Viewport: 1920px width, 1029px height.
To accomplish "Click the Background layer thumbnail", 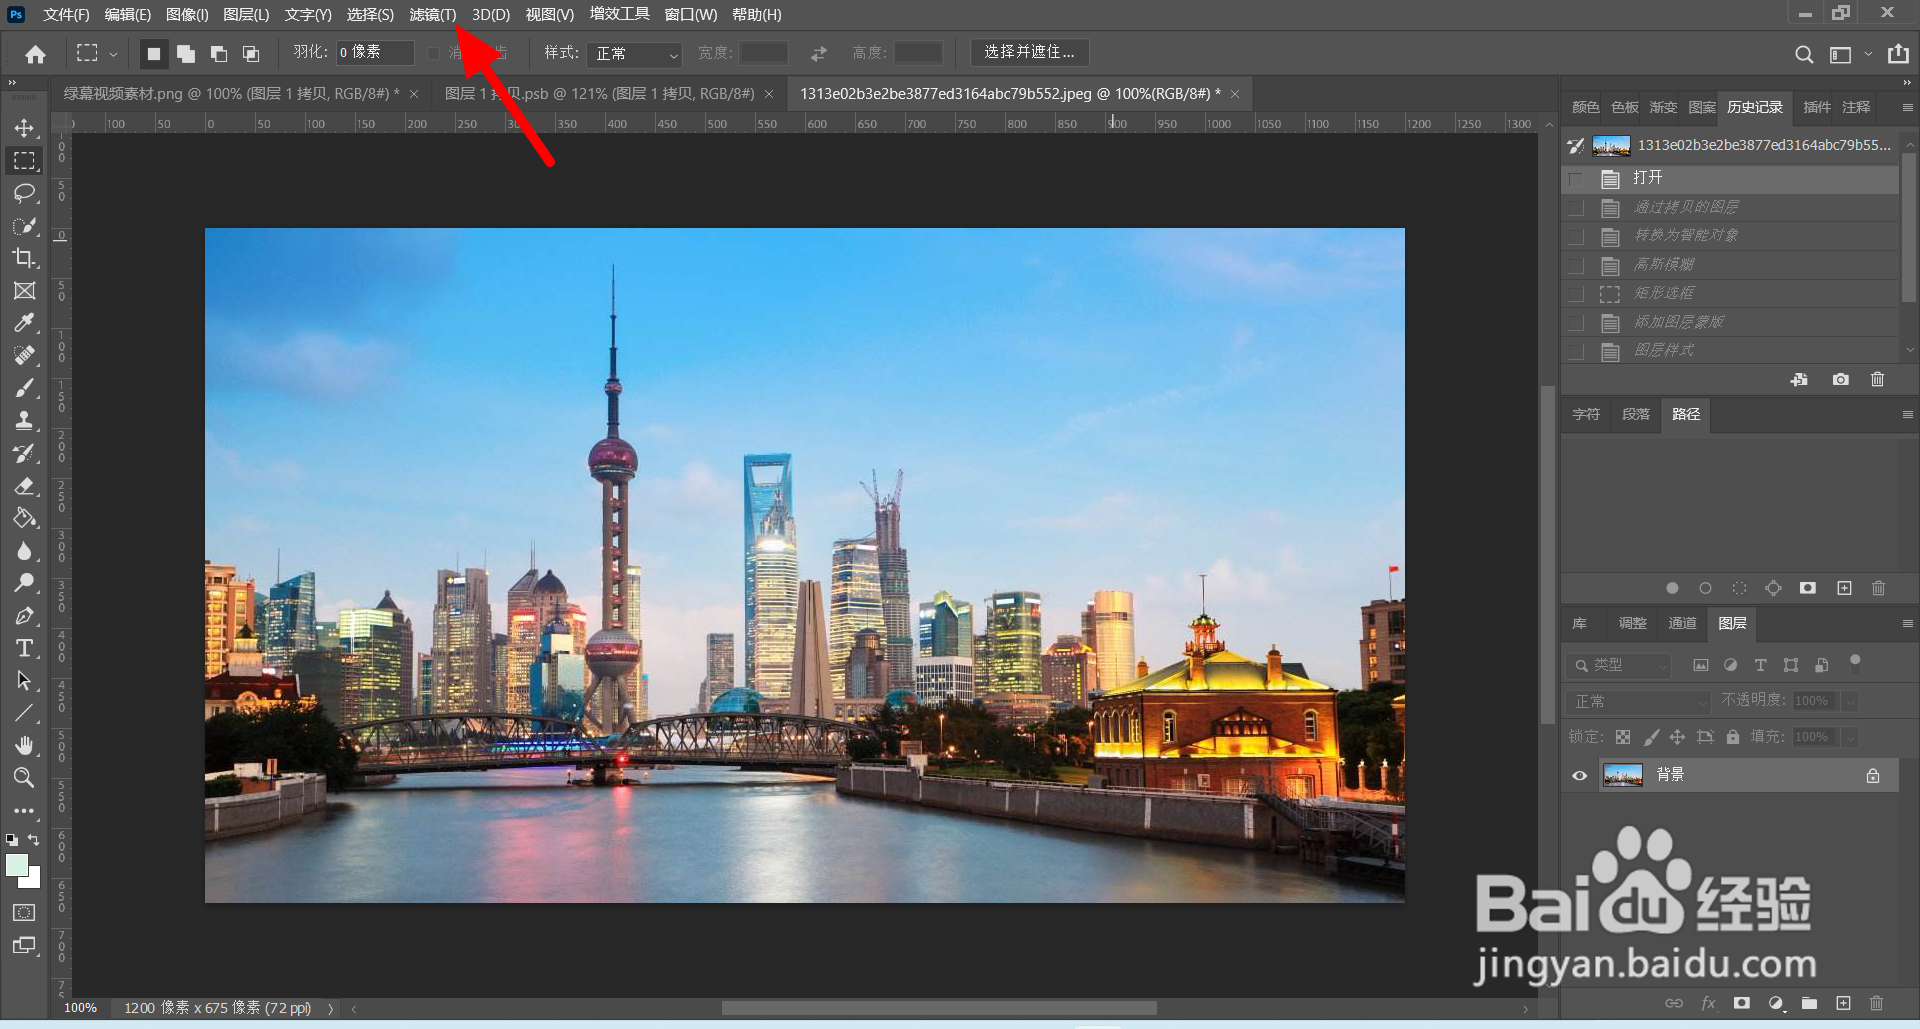I will [x=1623, y=775].
